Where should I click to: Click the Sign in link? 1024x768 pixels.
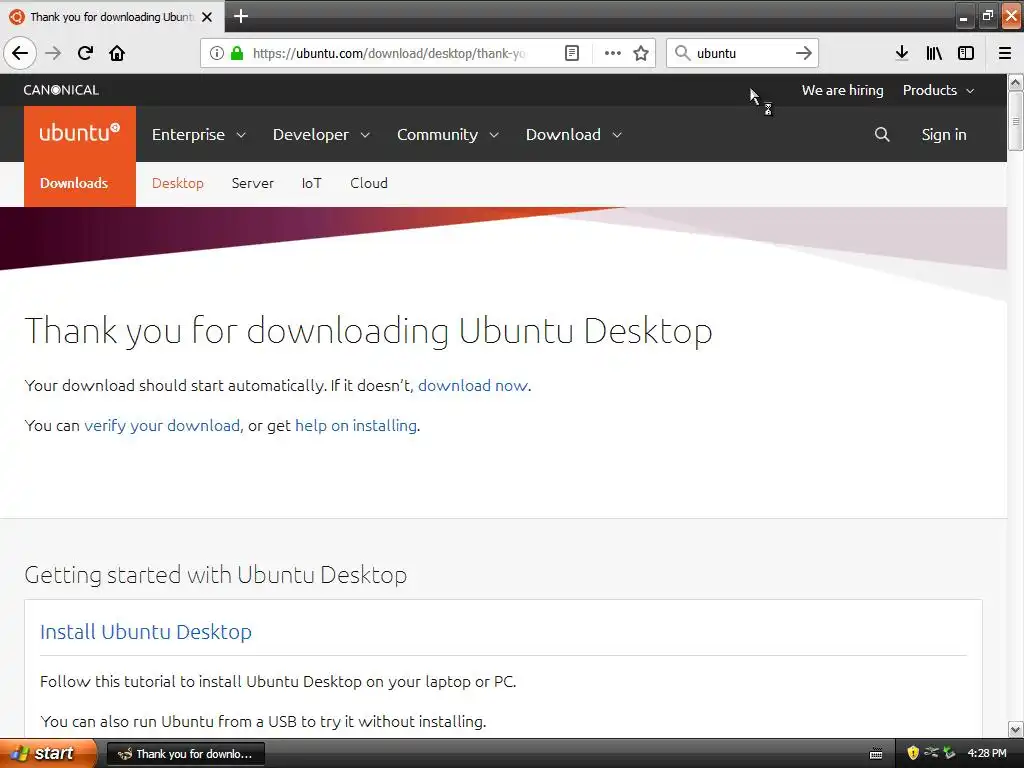[944, 135]
